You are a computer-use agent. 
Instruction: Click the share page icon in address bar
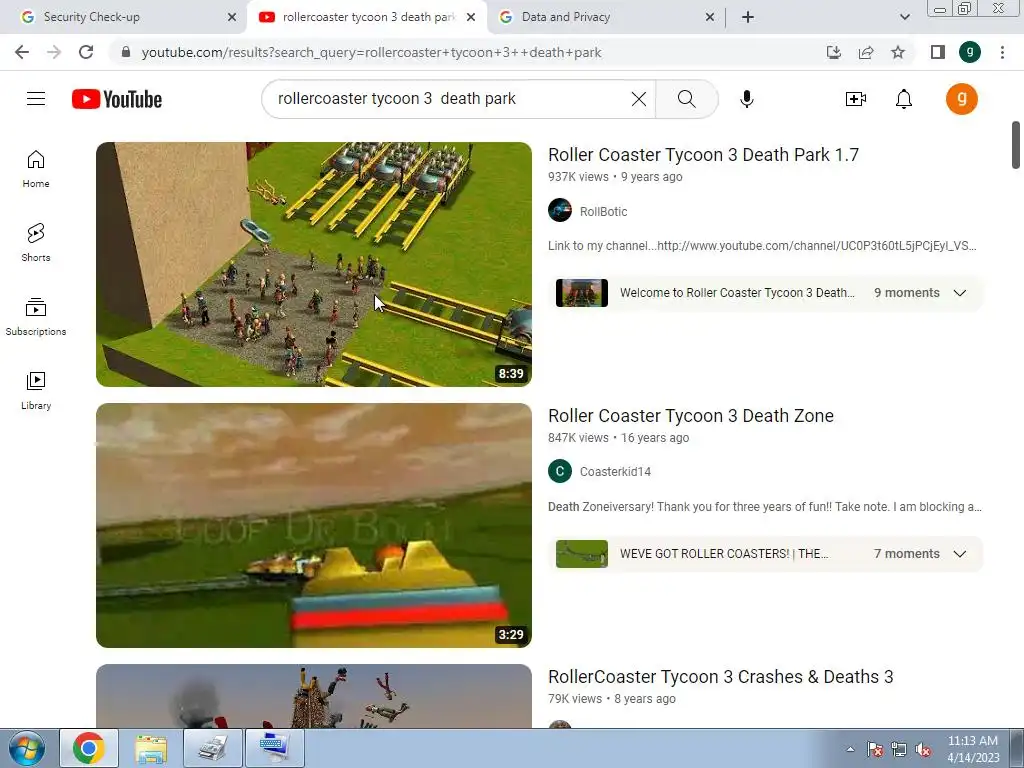[x=866, y=52]
